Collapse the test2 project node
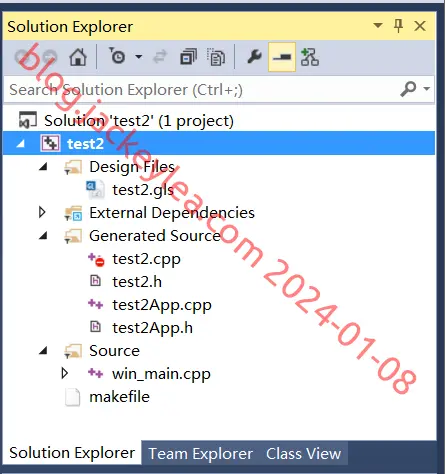The height and width of the screenshot is (474, 445). 21,144
